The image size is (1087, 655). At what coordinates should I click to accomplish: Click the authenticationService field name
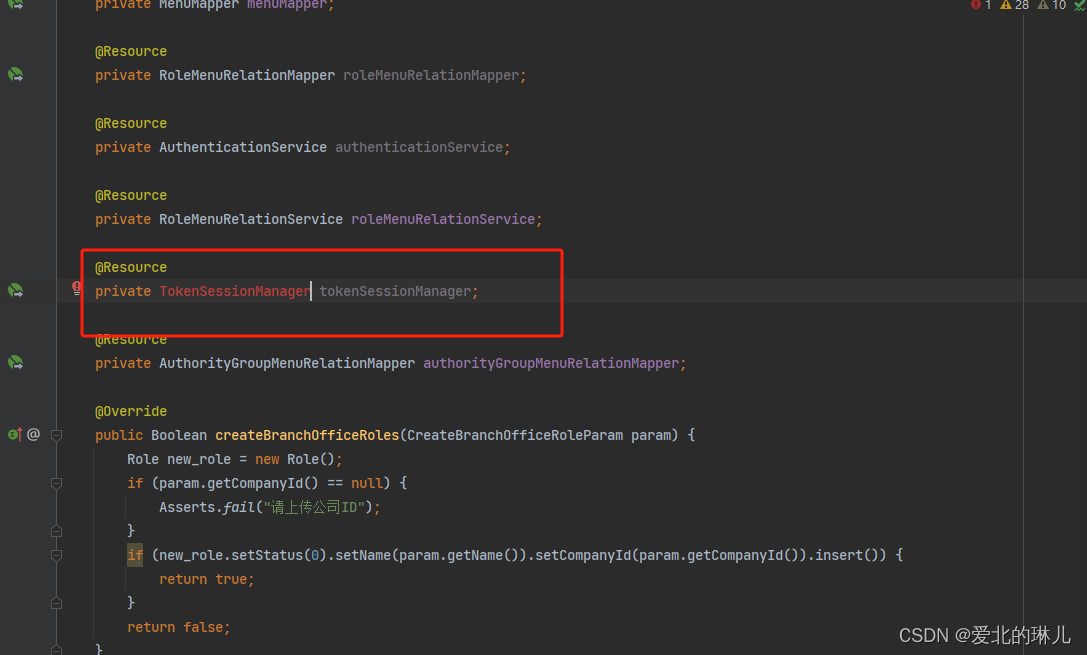[x=419, y=147]
